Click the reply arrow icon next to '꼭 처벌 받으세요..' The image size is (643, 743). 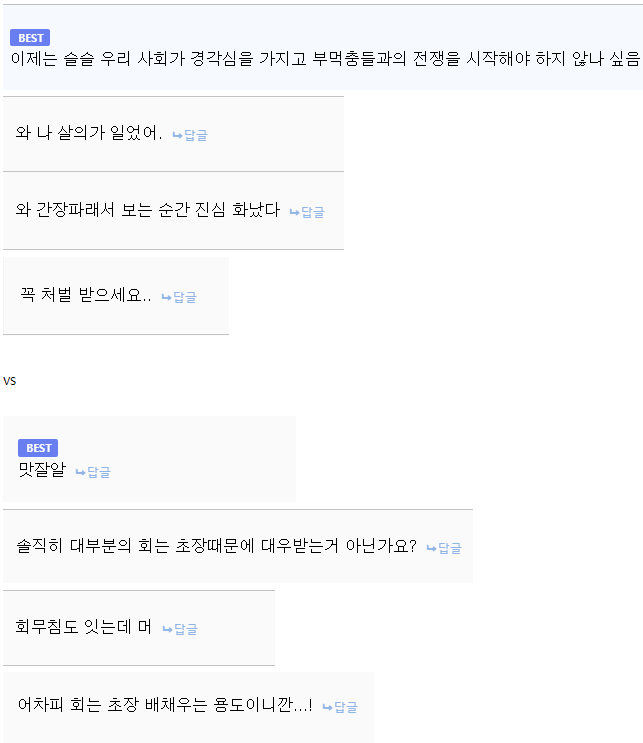click(166, 297)
